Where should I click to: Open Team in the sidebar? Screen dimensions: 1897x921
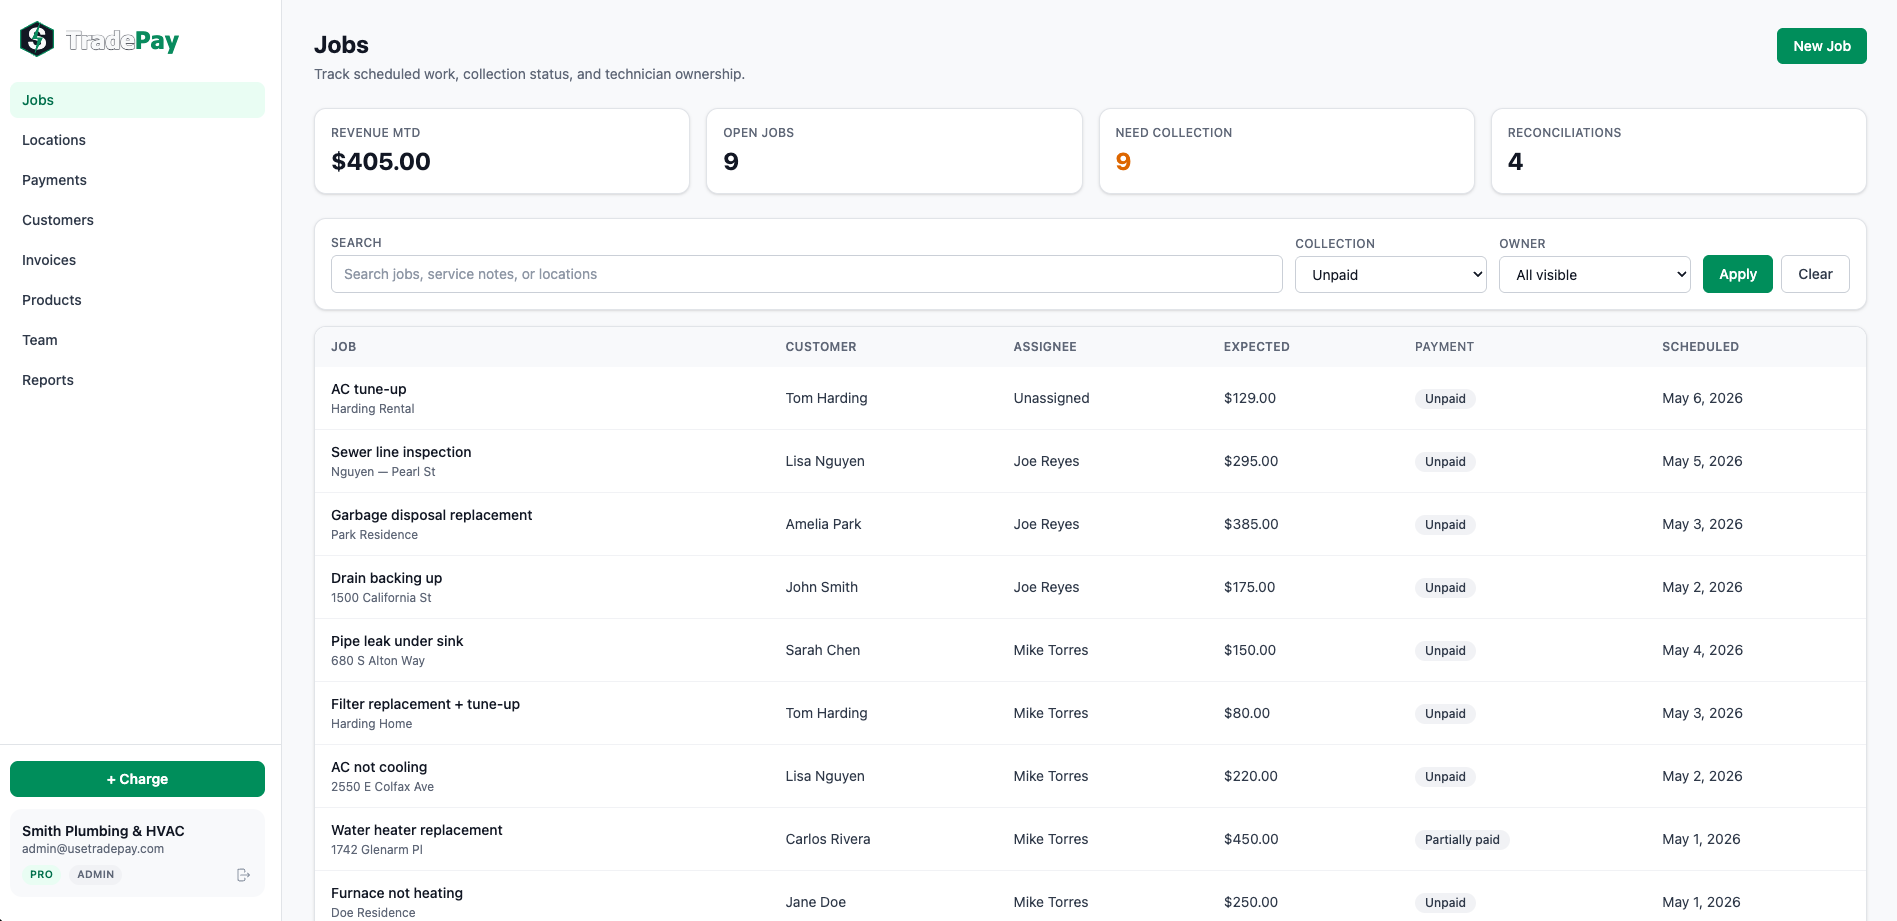point(137,340)
